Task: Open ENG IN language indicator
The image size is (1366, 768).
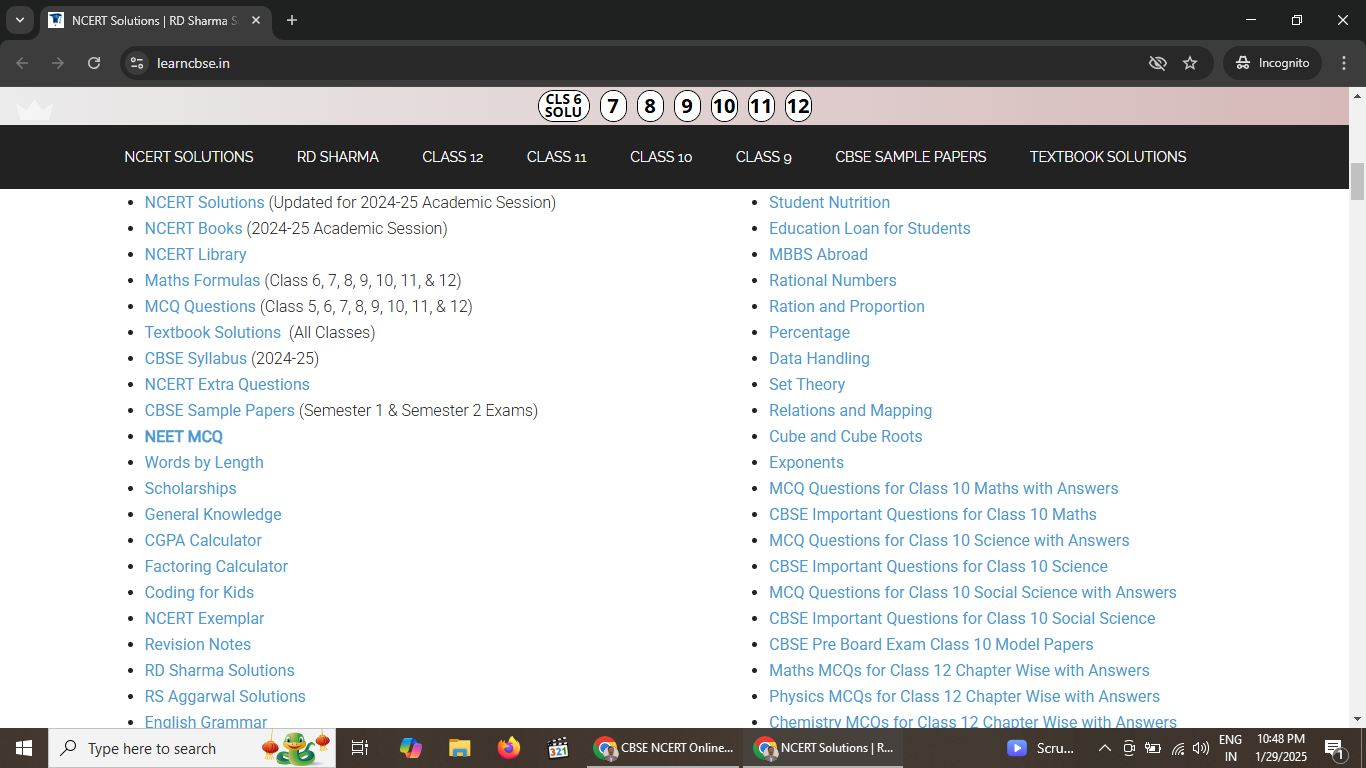Action: pyautogui.click(x=1231, y=748)
